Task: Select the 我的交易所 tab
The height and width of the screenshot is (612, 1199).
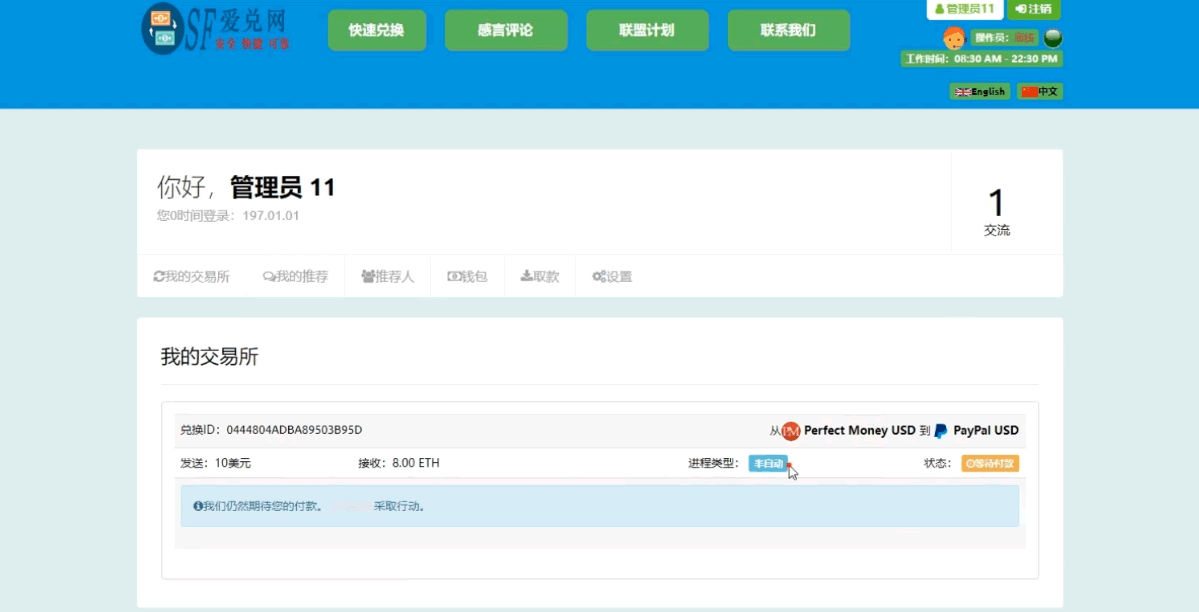Action: 191,276
